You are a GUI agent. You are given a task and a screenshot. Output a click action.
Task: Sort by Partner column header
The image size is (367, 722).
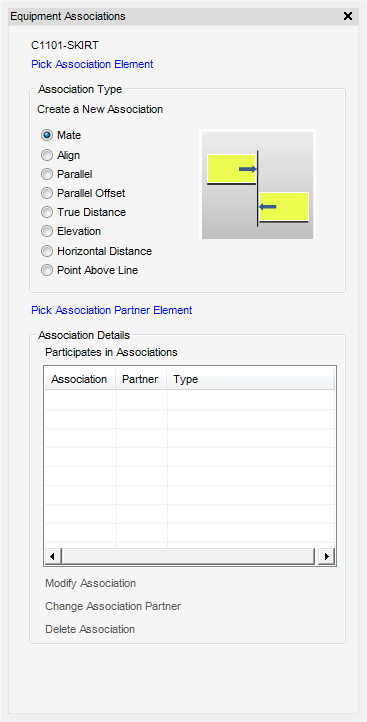coord(141,379)
